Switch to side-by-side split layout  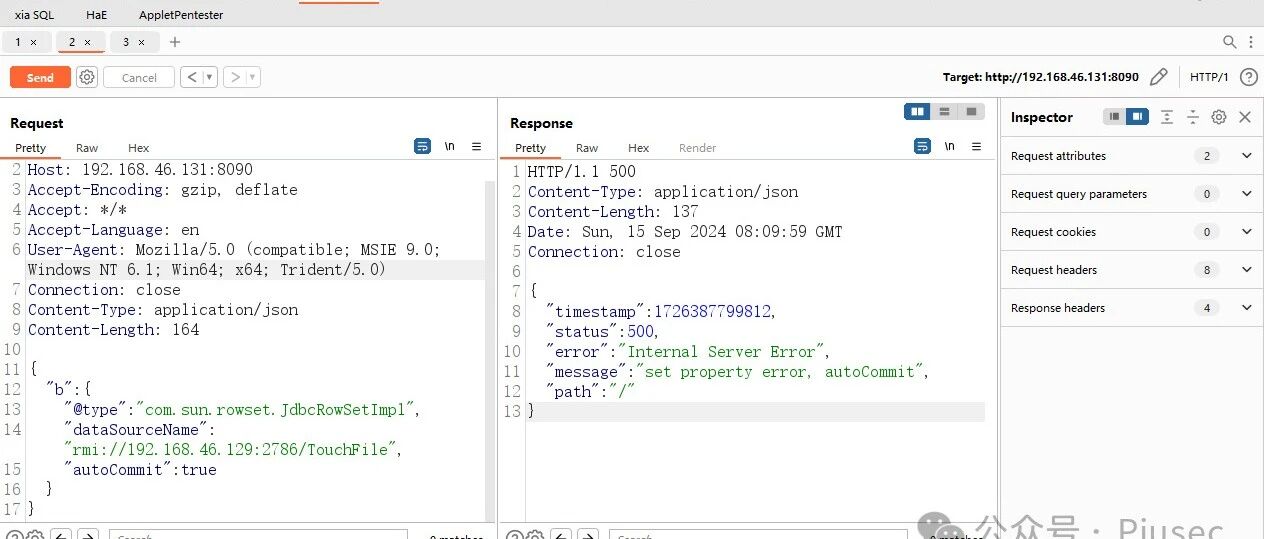[x=917, y=111]
